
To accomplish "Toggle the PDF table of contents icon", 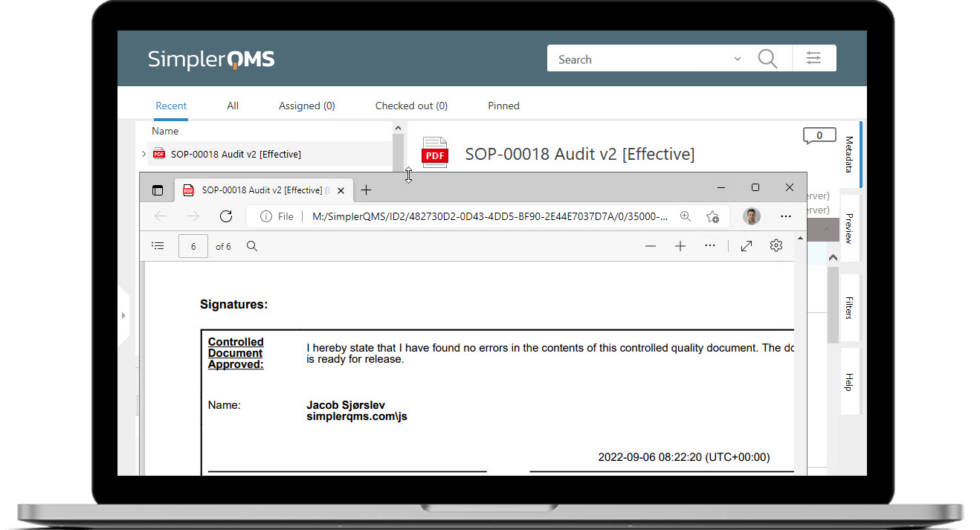I will 158,246.
